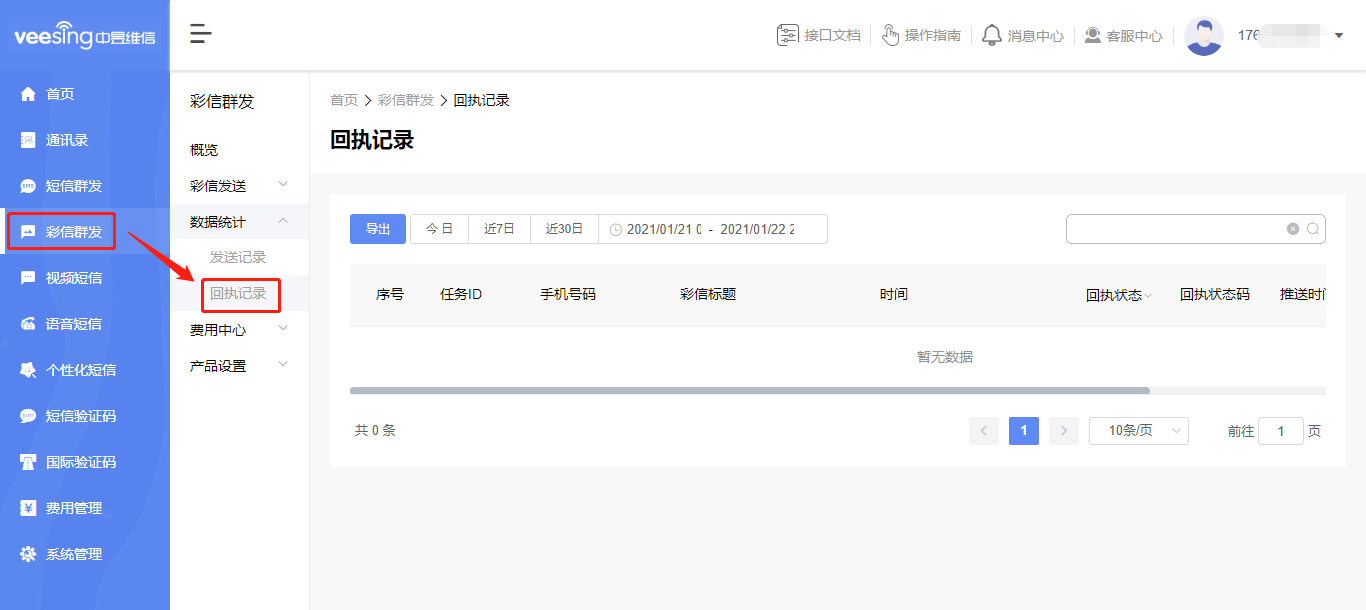The image size is (1366, 610).
Task: Click the 首页 breadcrumb link
Action: (343, 99)
